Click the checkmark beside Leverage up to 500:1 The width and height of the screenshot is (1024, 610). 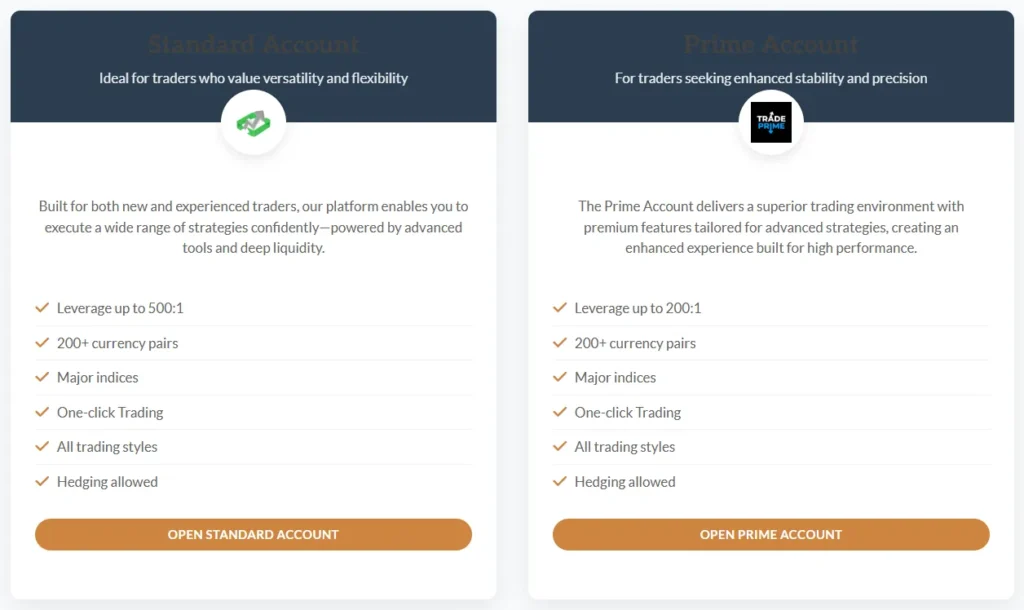click(x=42, y=308)
